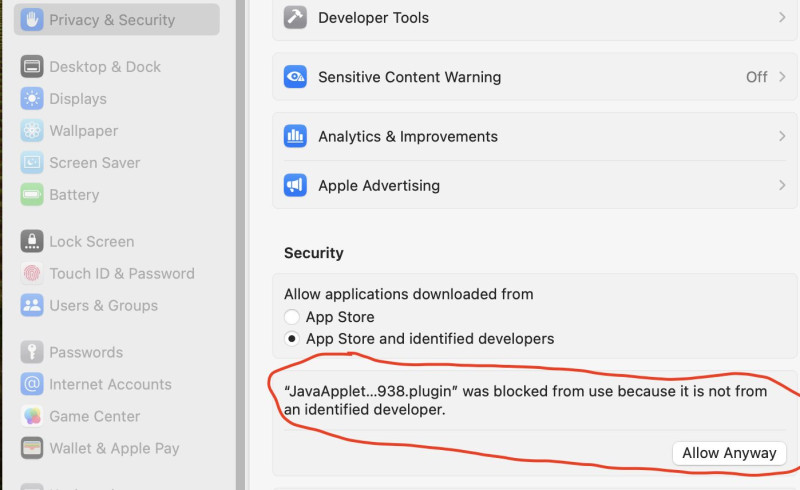Open Touch ID & Password label

point(122,274)
